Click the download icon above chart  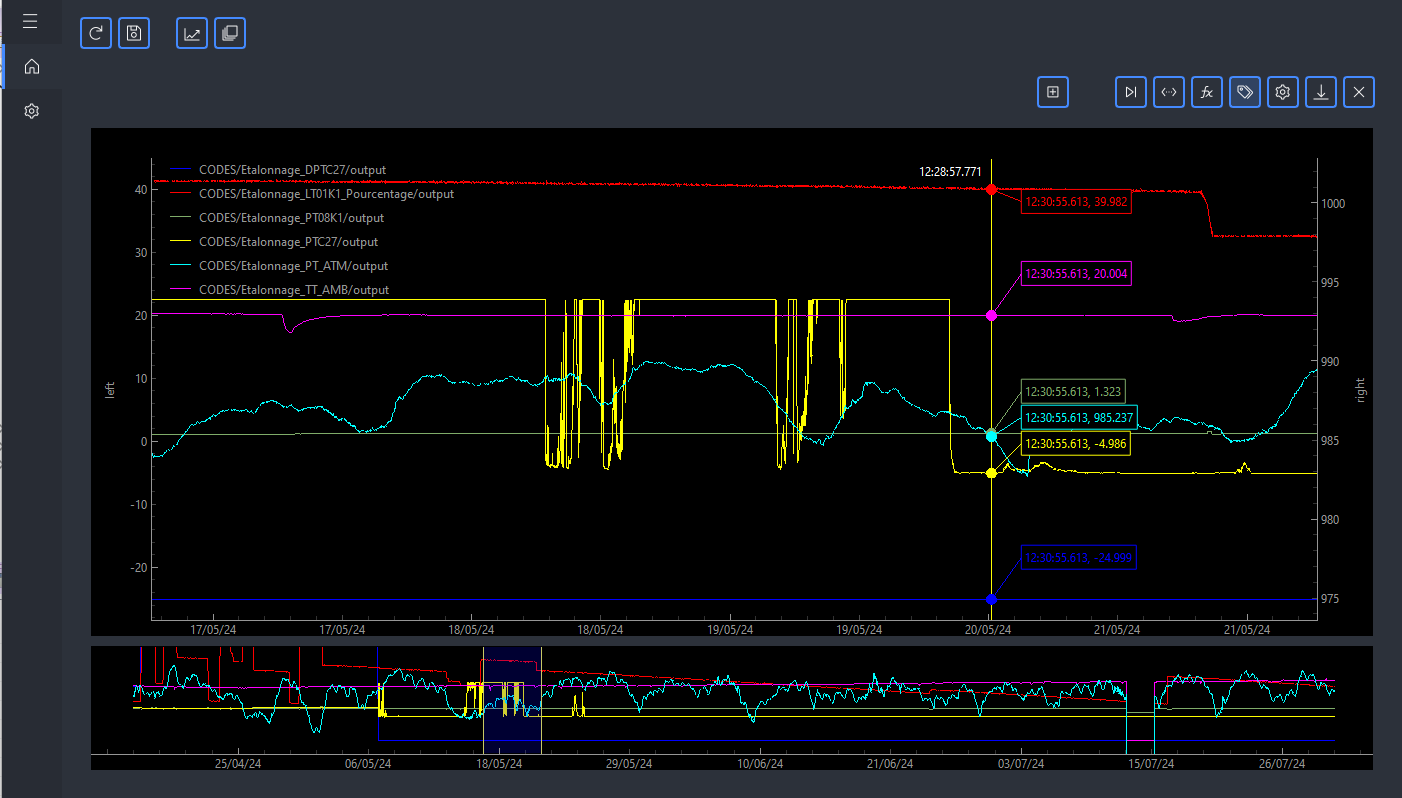1321,92
